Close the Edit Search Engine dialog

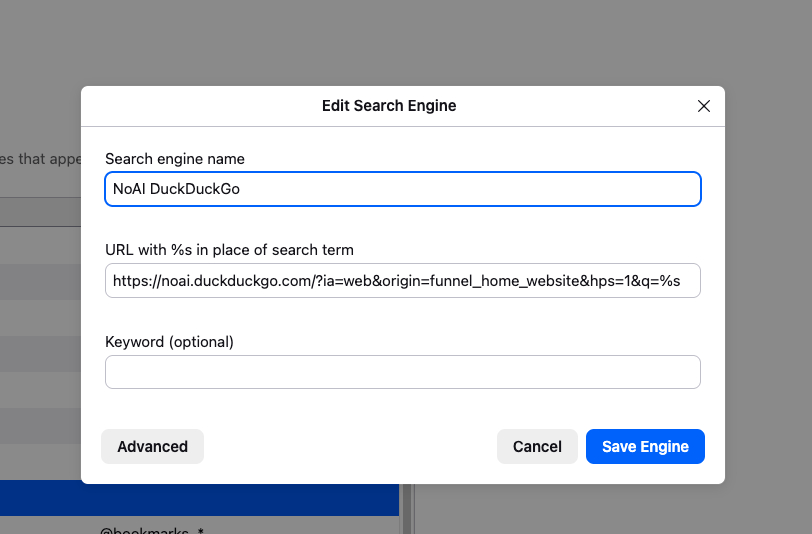pos(703,106)
